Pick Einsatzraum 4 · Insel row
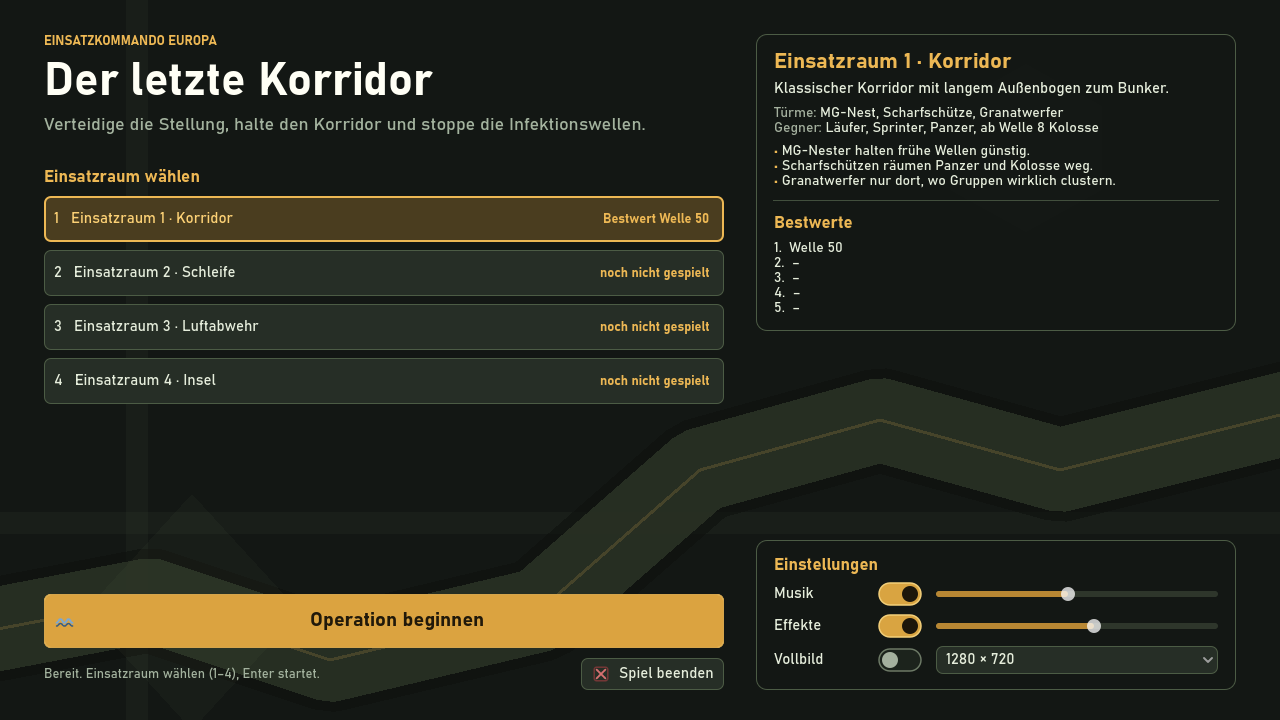 (x=384, y=381)
